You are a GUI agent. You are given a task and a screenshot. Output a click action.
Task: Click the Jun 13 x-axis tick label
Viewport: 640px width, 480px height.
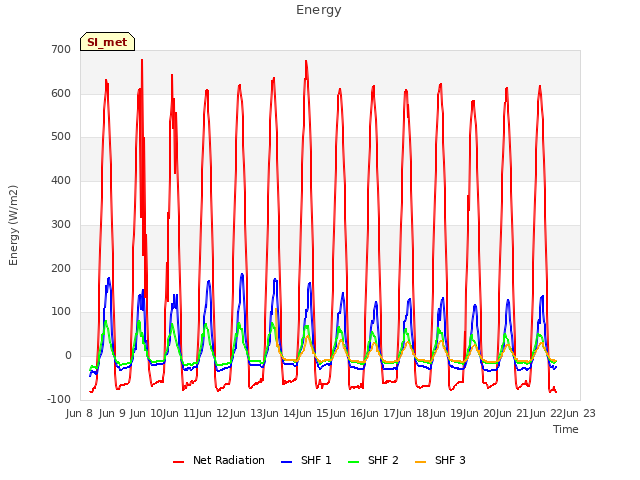[x=248, y=413]
